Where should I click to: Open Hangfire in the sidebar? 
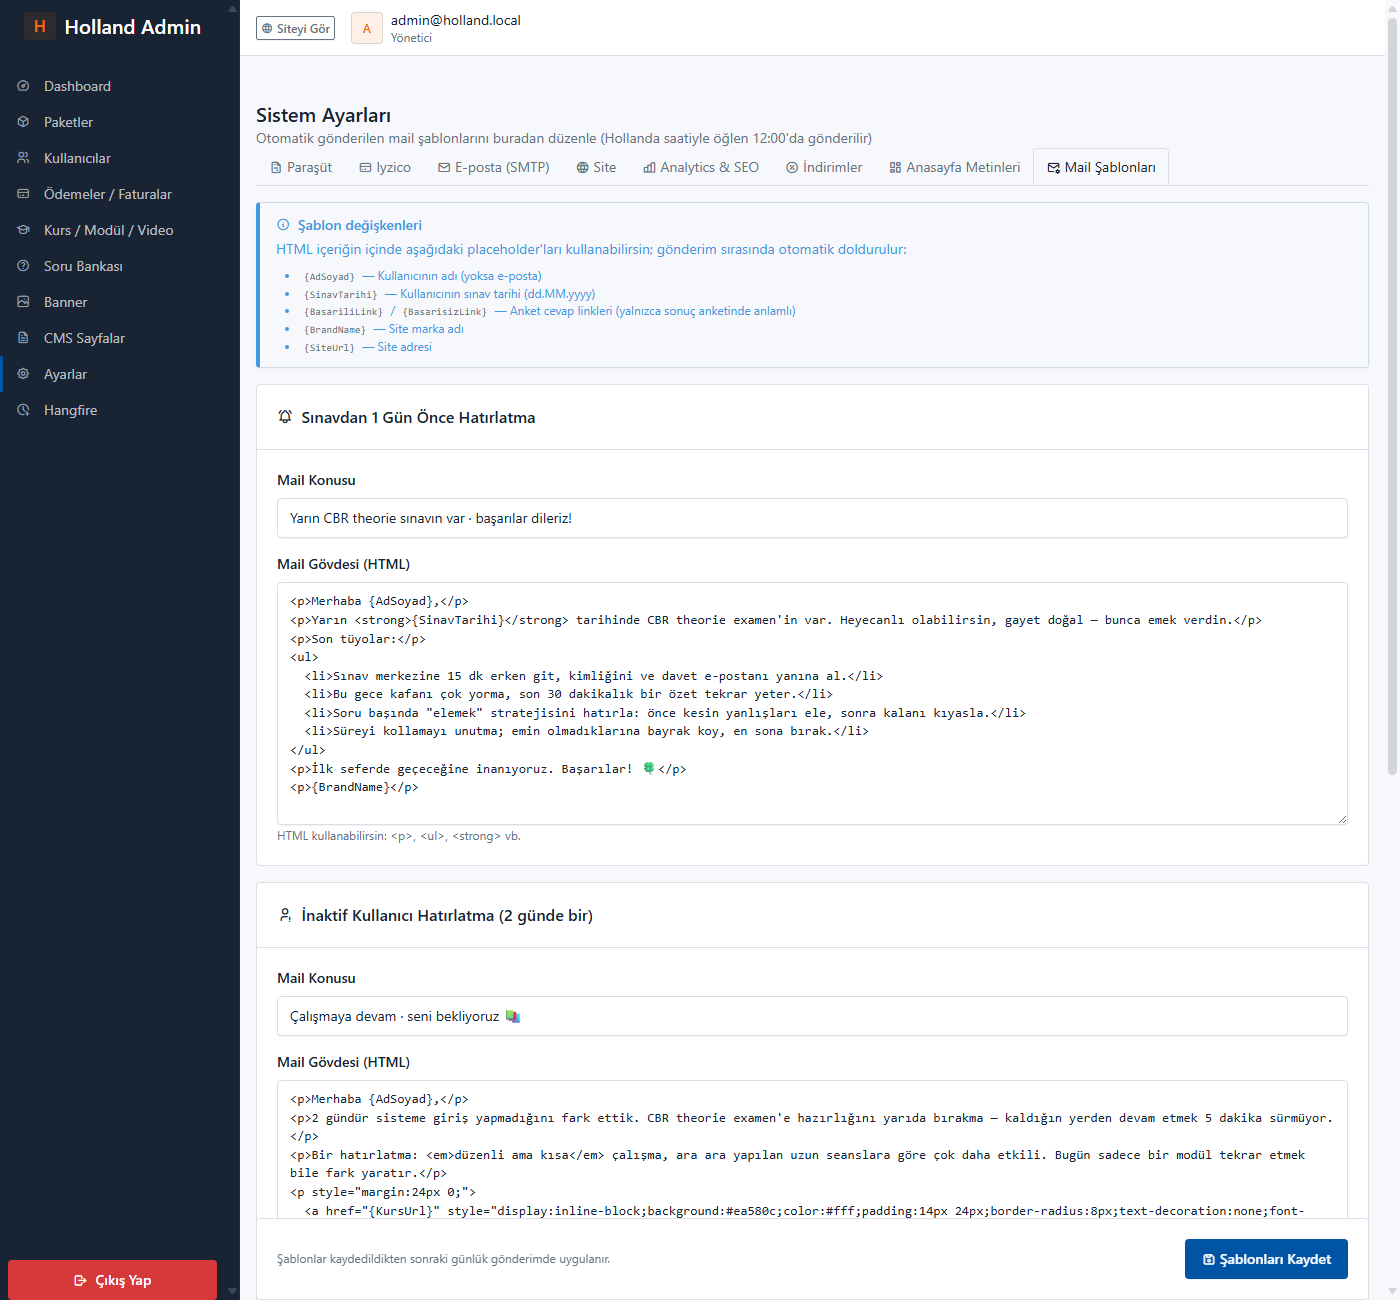pos(120,410)
